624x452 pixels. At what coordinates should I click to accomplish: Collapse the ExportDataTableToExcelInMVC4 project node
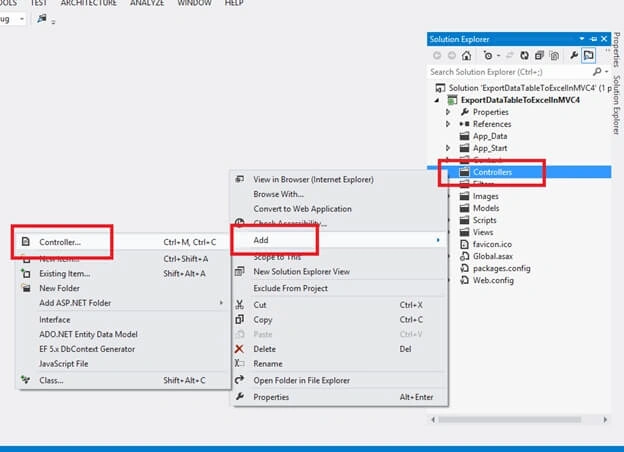click(437, 100)
